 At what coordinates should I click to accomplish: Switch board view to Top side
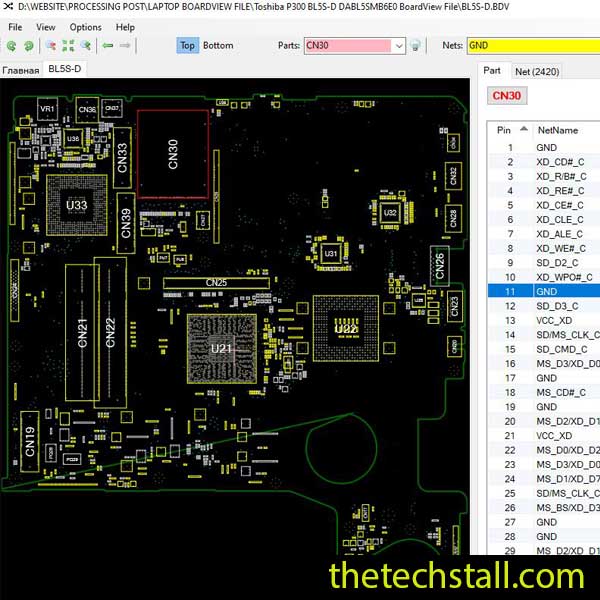pyautogui.click(x=187, y=45)
